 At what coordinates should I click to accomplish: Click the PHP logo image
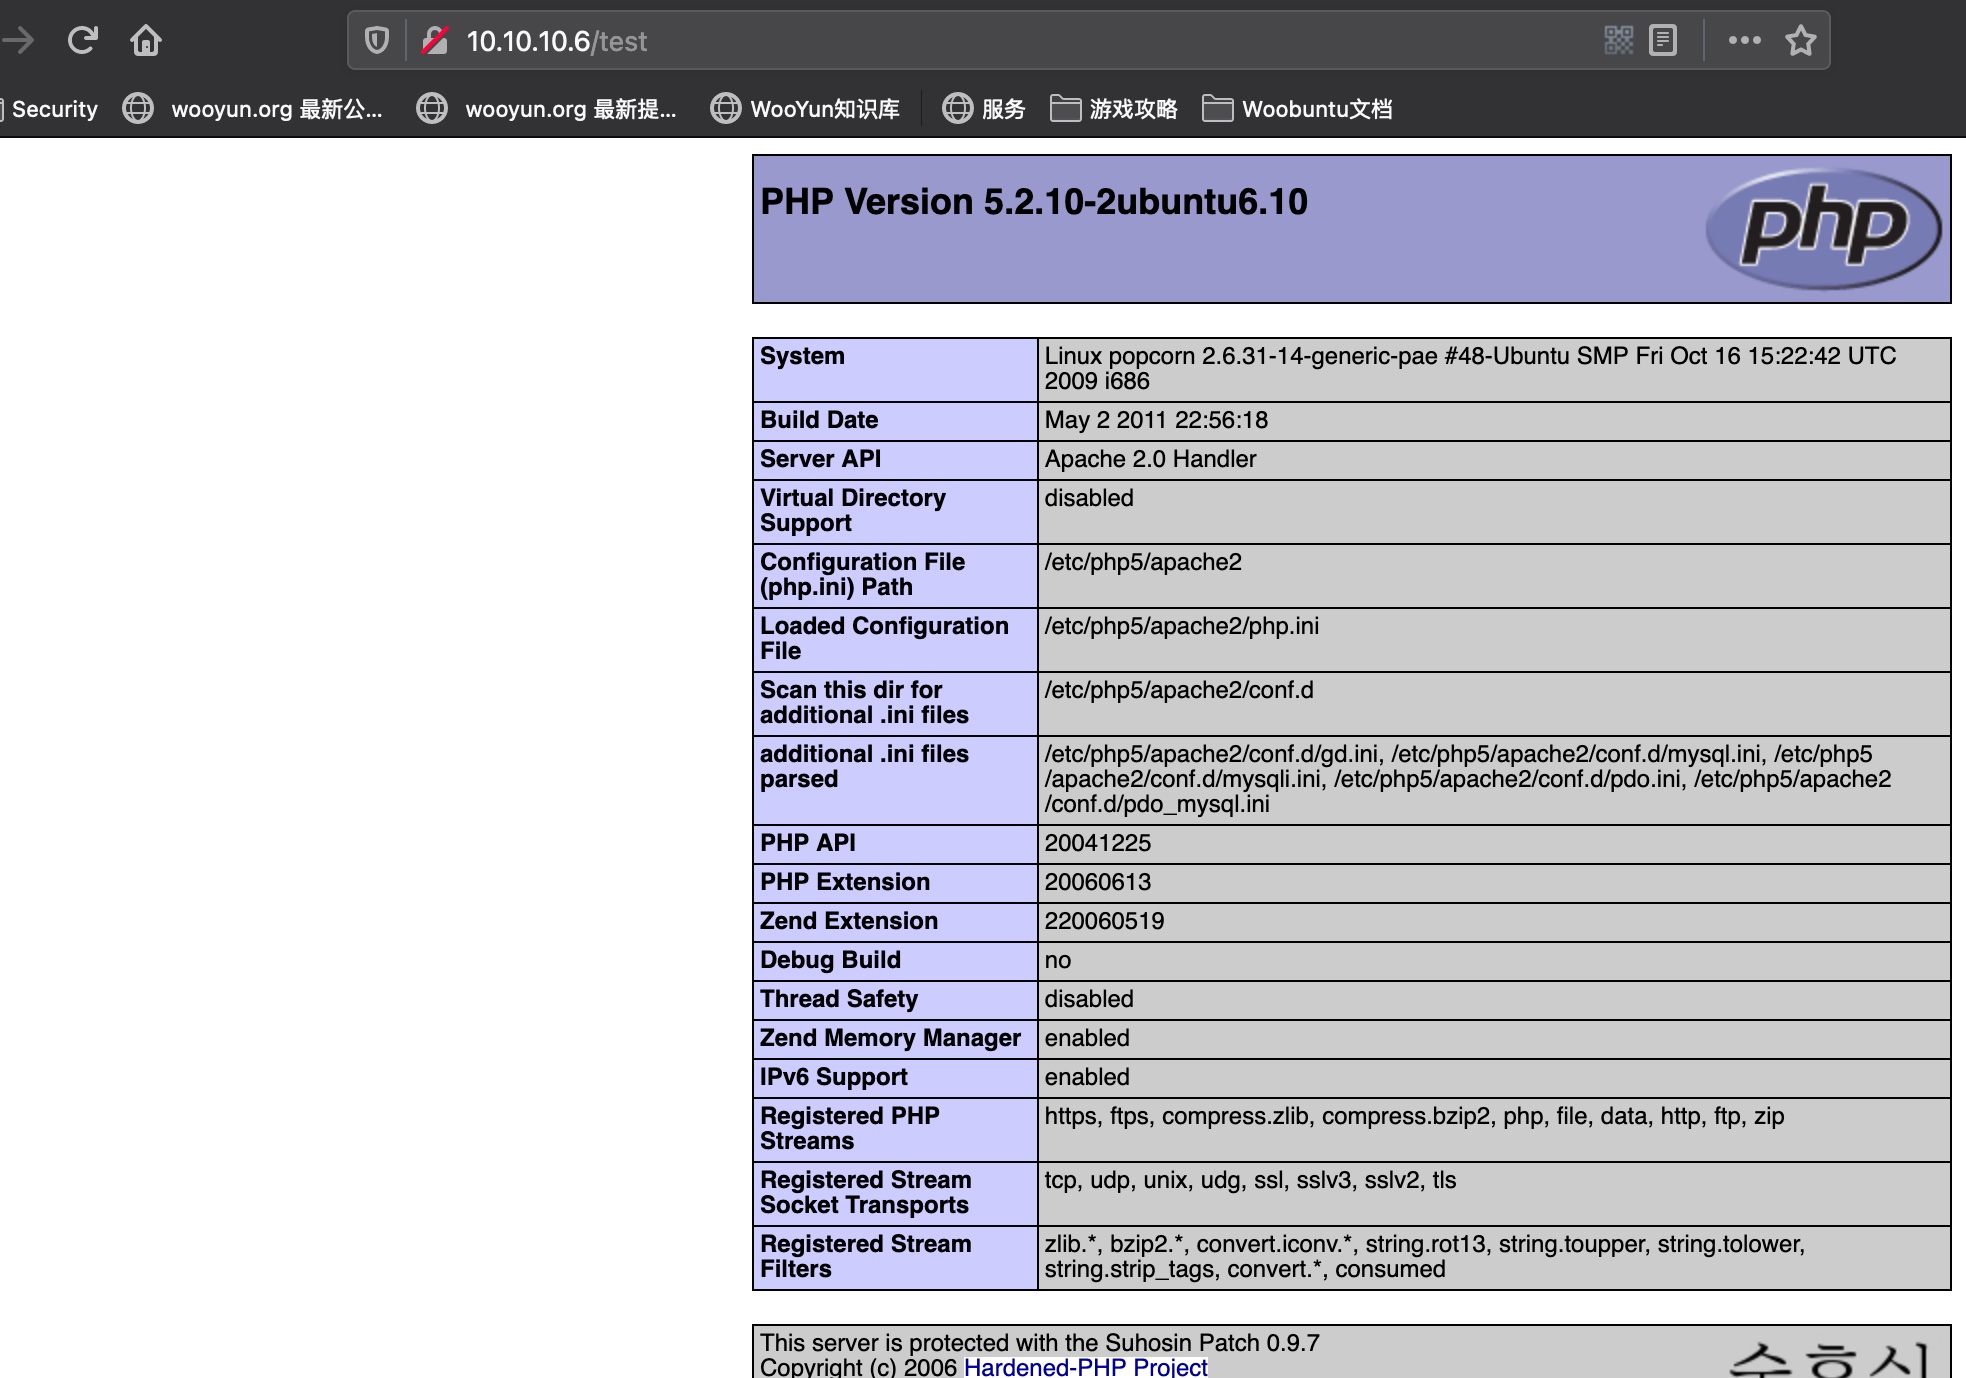tap(1824, 229)
